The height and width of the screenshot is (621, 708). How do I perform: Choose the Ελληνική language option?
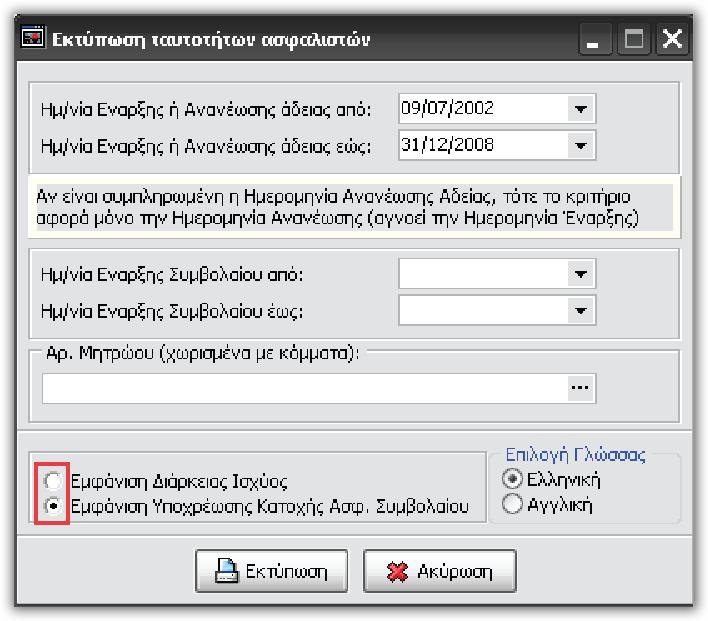512,479
